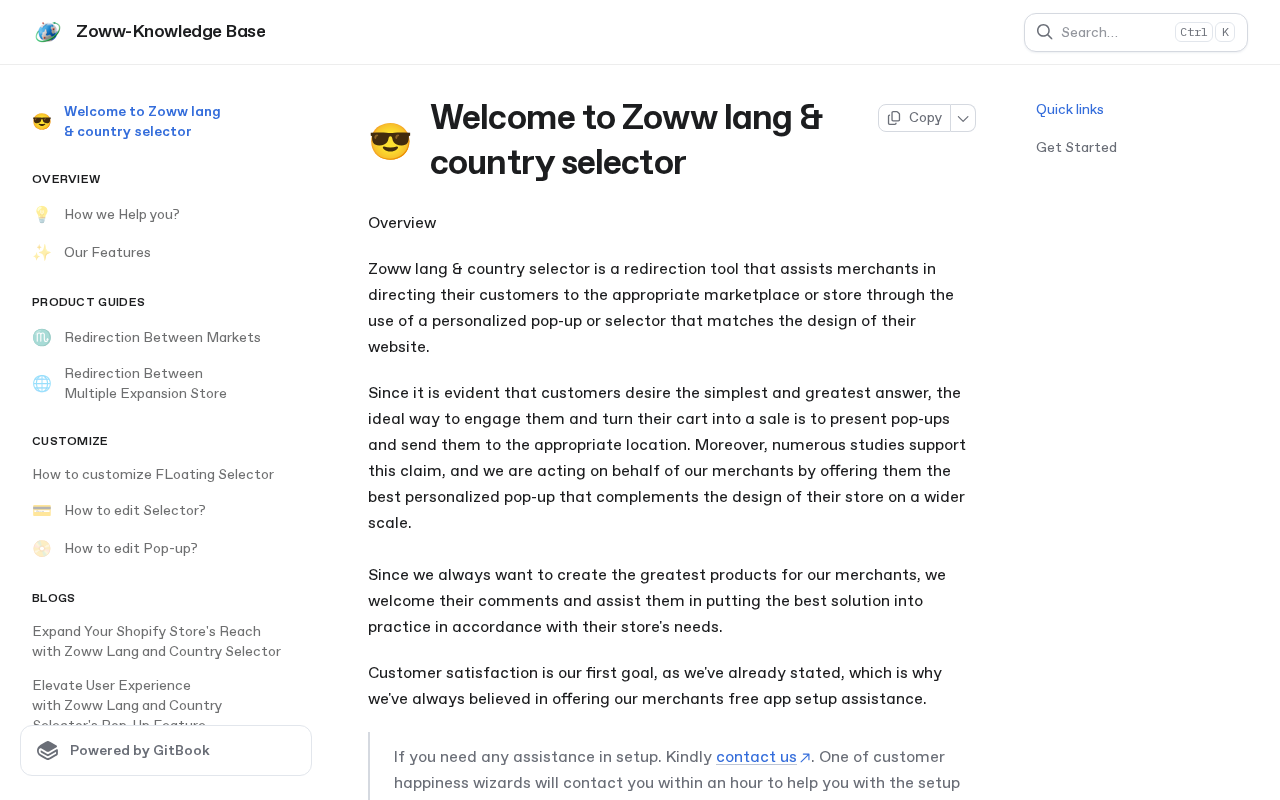Click the GitBook logo icon
1280x800 pixels.
pyautogui.click(x=47, y=751)
